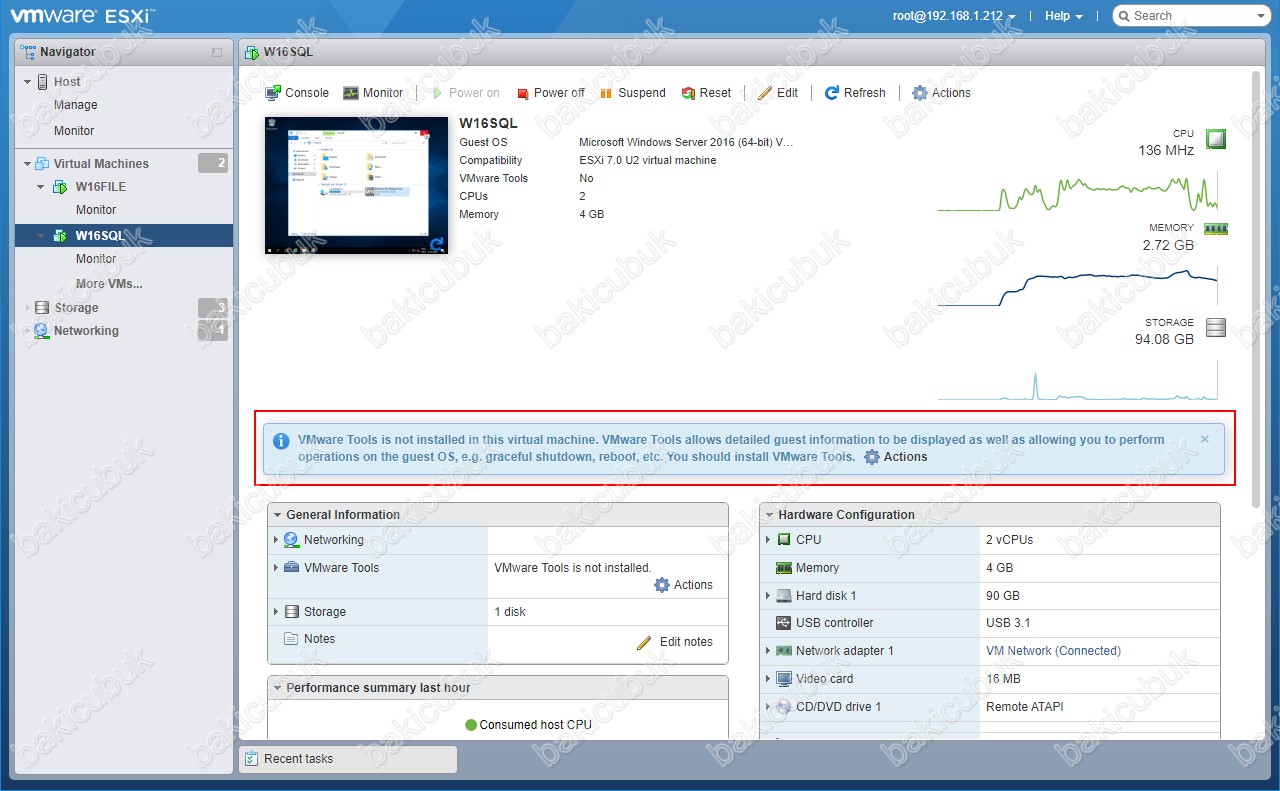Click the Networking globe icon in General Information

click(x=291, y=540)
